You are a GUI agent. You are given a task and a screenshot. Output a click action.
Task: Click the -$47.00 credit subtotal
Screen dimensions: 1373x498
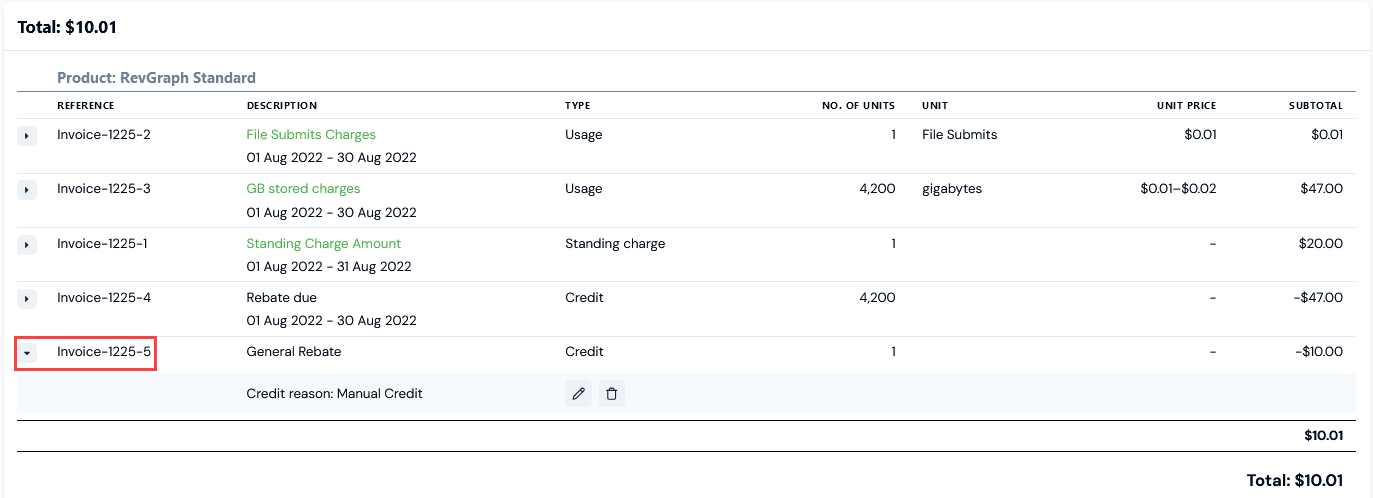pos(1317,297)
